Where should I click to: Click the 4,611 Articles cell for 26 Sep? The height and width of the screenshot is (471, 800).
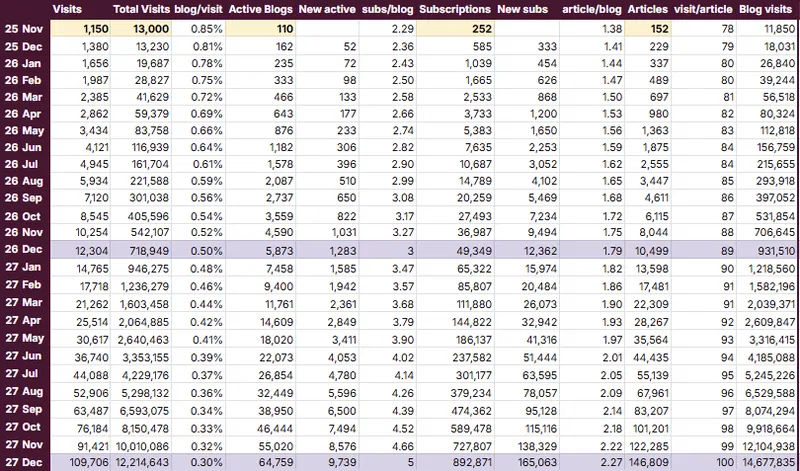647,198
